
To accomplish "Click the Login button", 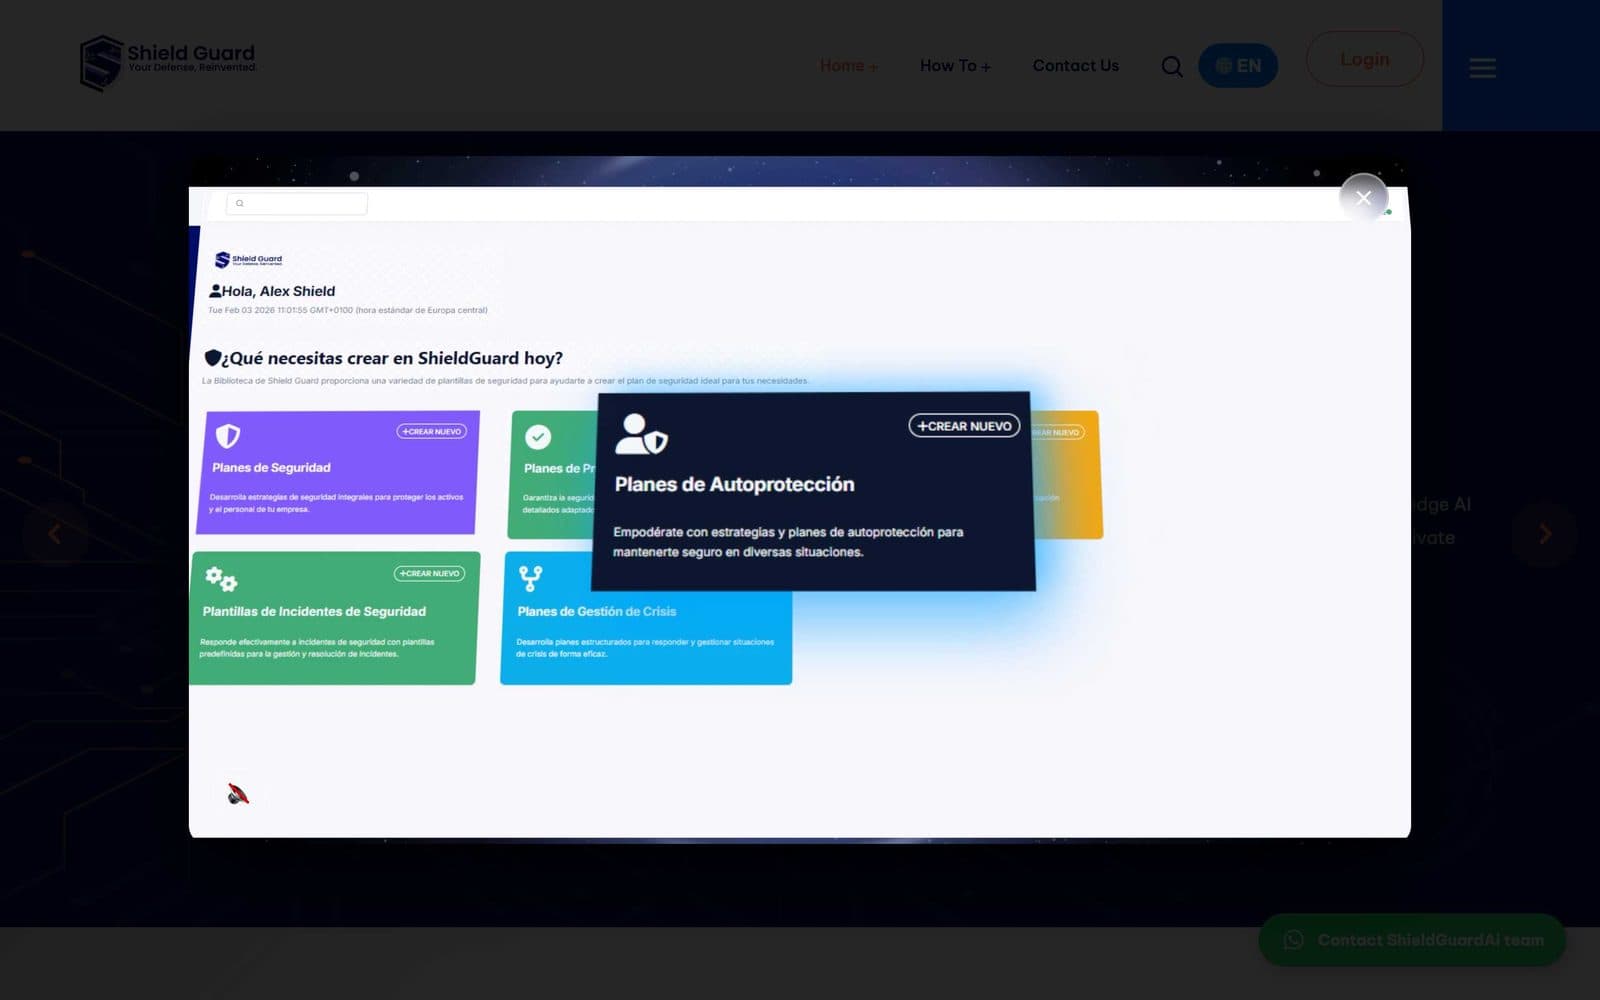I will point(1364,59).
